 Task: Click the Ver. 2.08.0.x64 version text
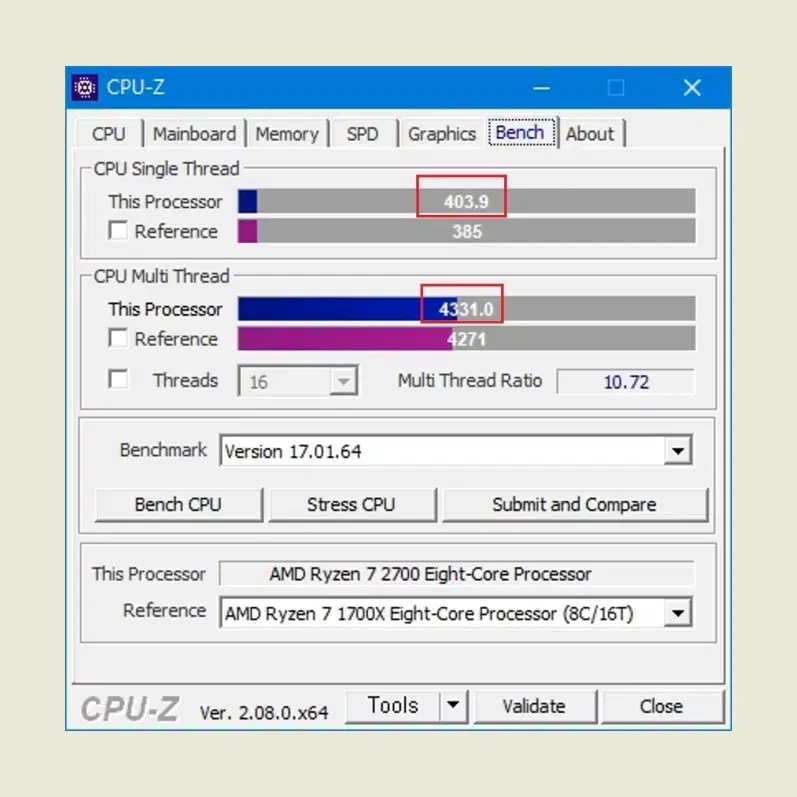coord(264,713)
